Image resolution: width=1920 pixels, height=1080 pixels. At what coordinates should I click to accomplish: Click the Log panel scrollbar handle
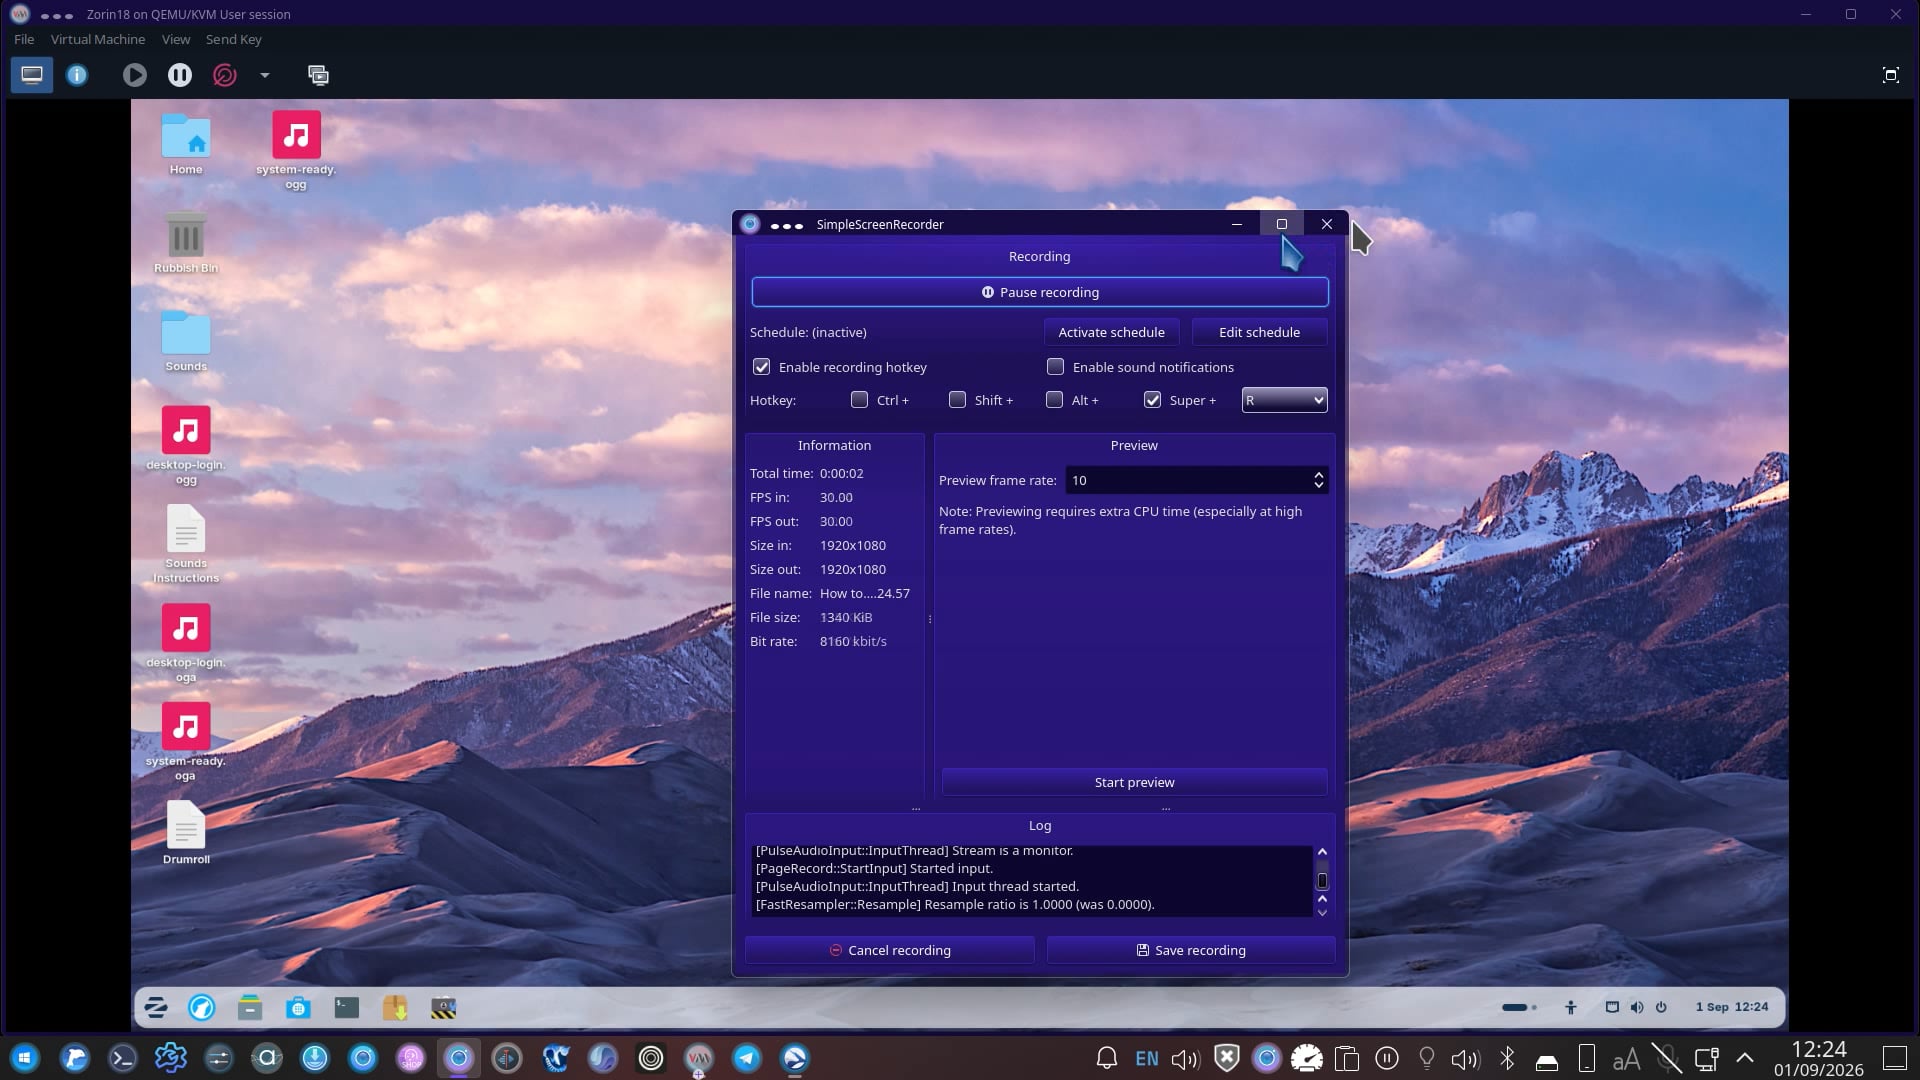(1322, 881)
